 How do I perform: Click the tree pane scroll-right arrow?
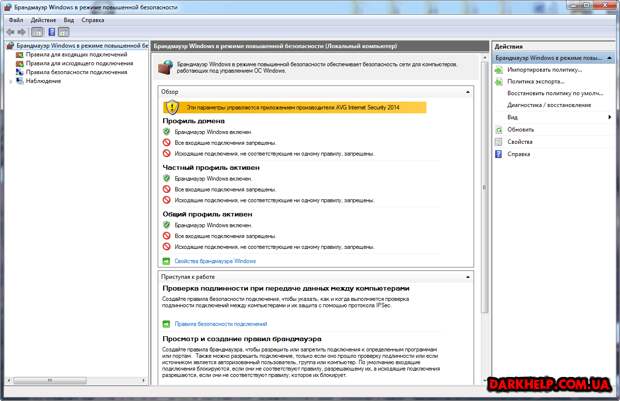[x=144, y=380]
